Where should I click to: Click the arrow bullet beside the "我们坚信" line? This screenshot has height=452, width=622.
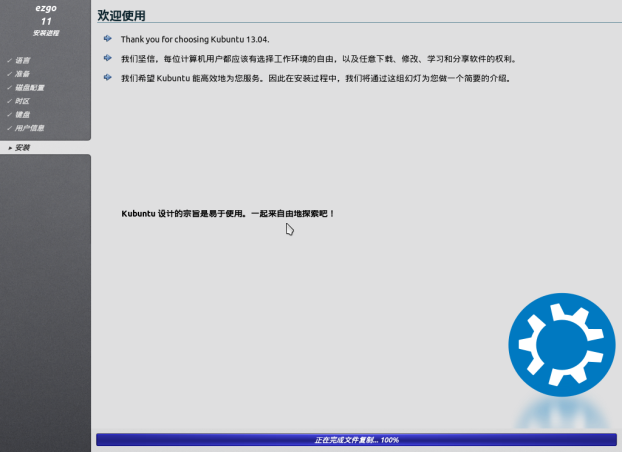click(108, 58)
